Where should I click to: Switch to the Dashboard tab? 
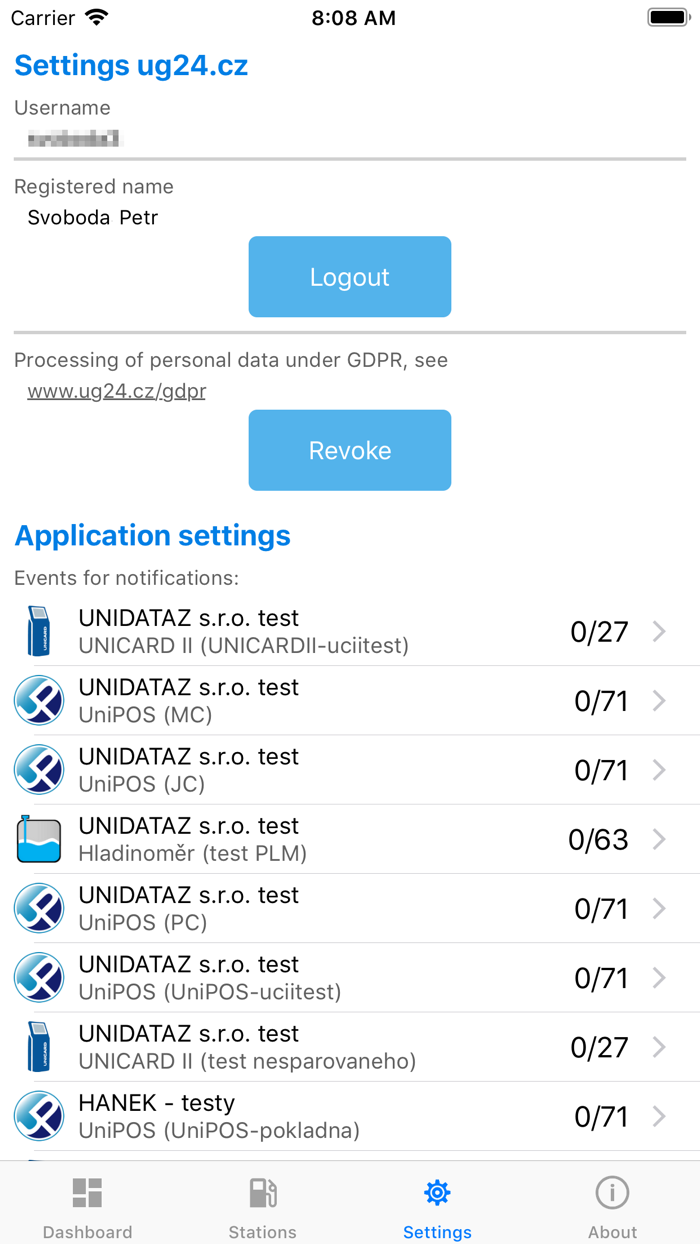pyautogui.click(x=87, y=1204)
